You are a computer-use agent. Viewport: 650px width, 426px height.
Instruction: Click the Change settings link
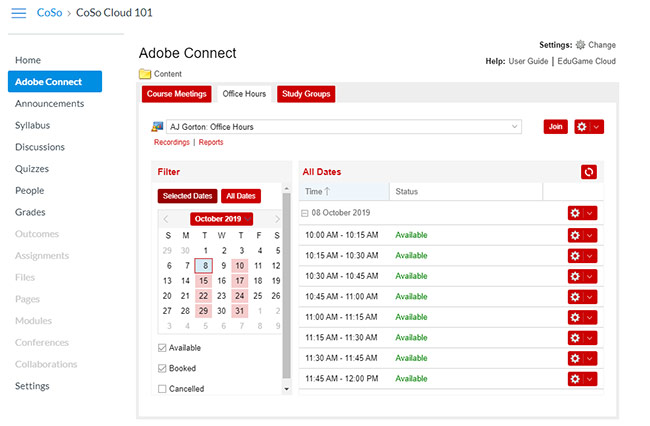coord(601,45)
